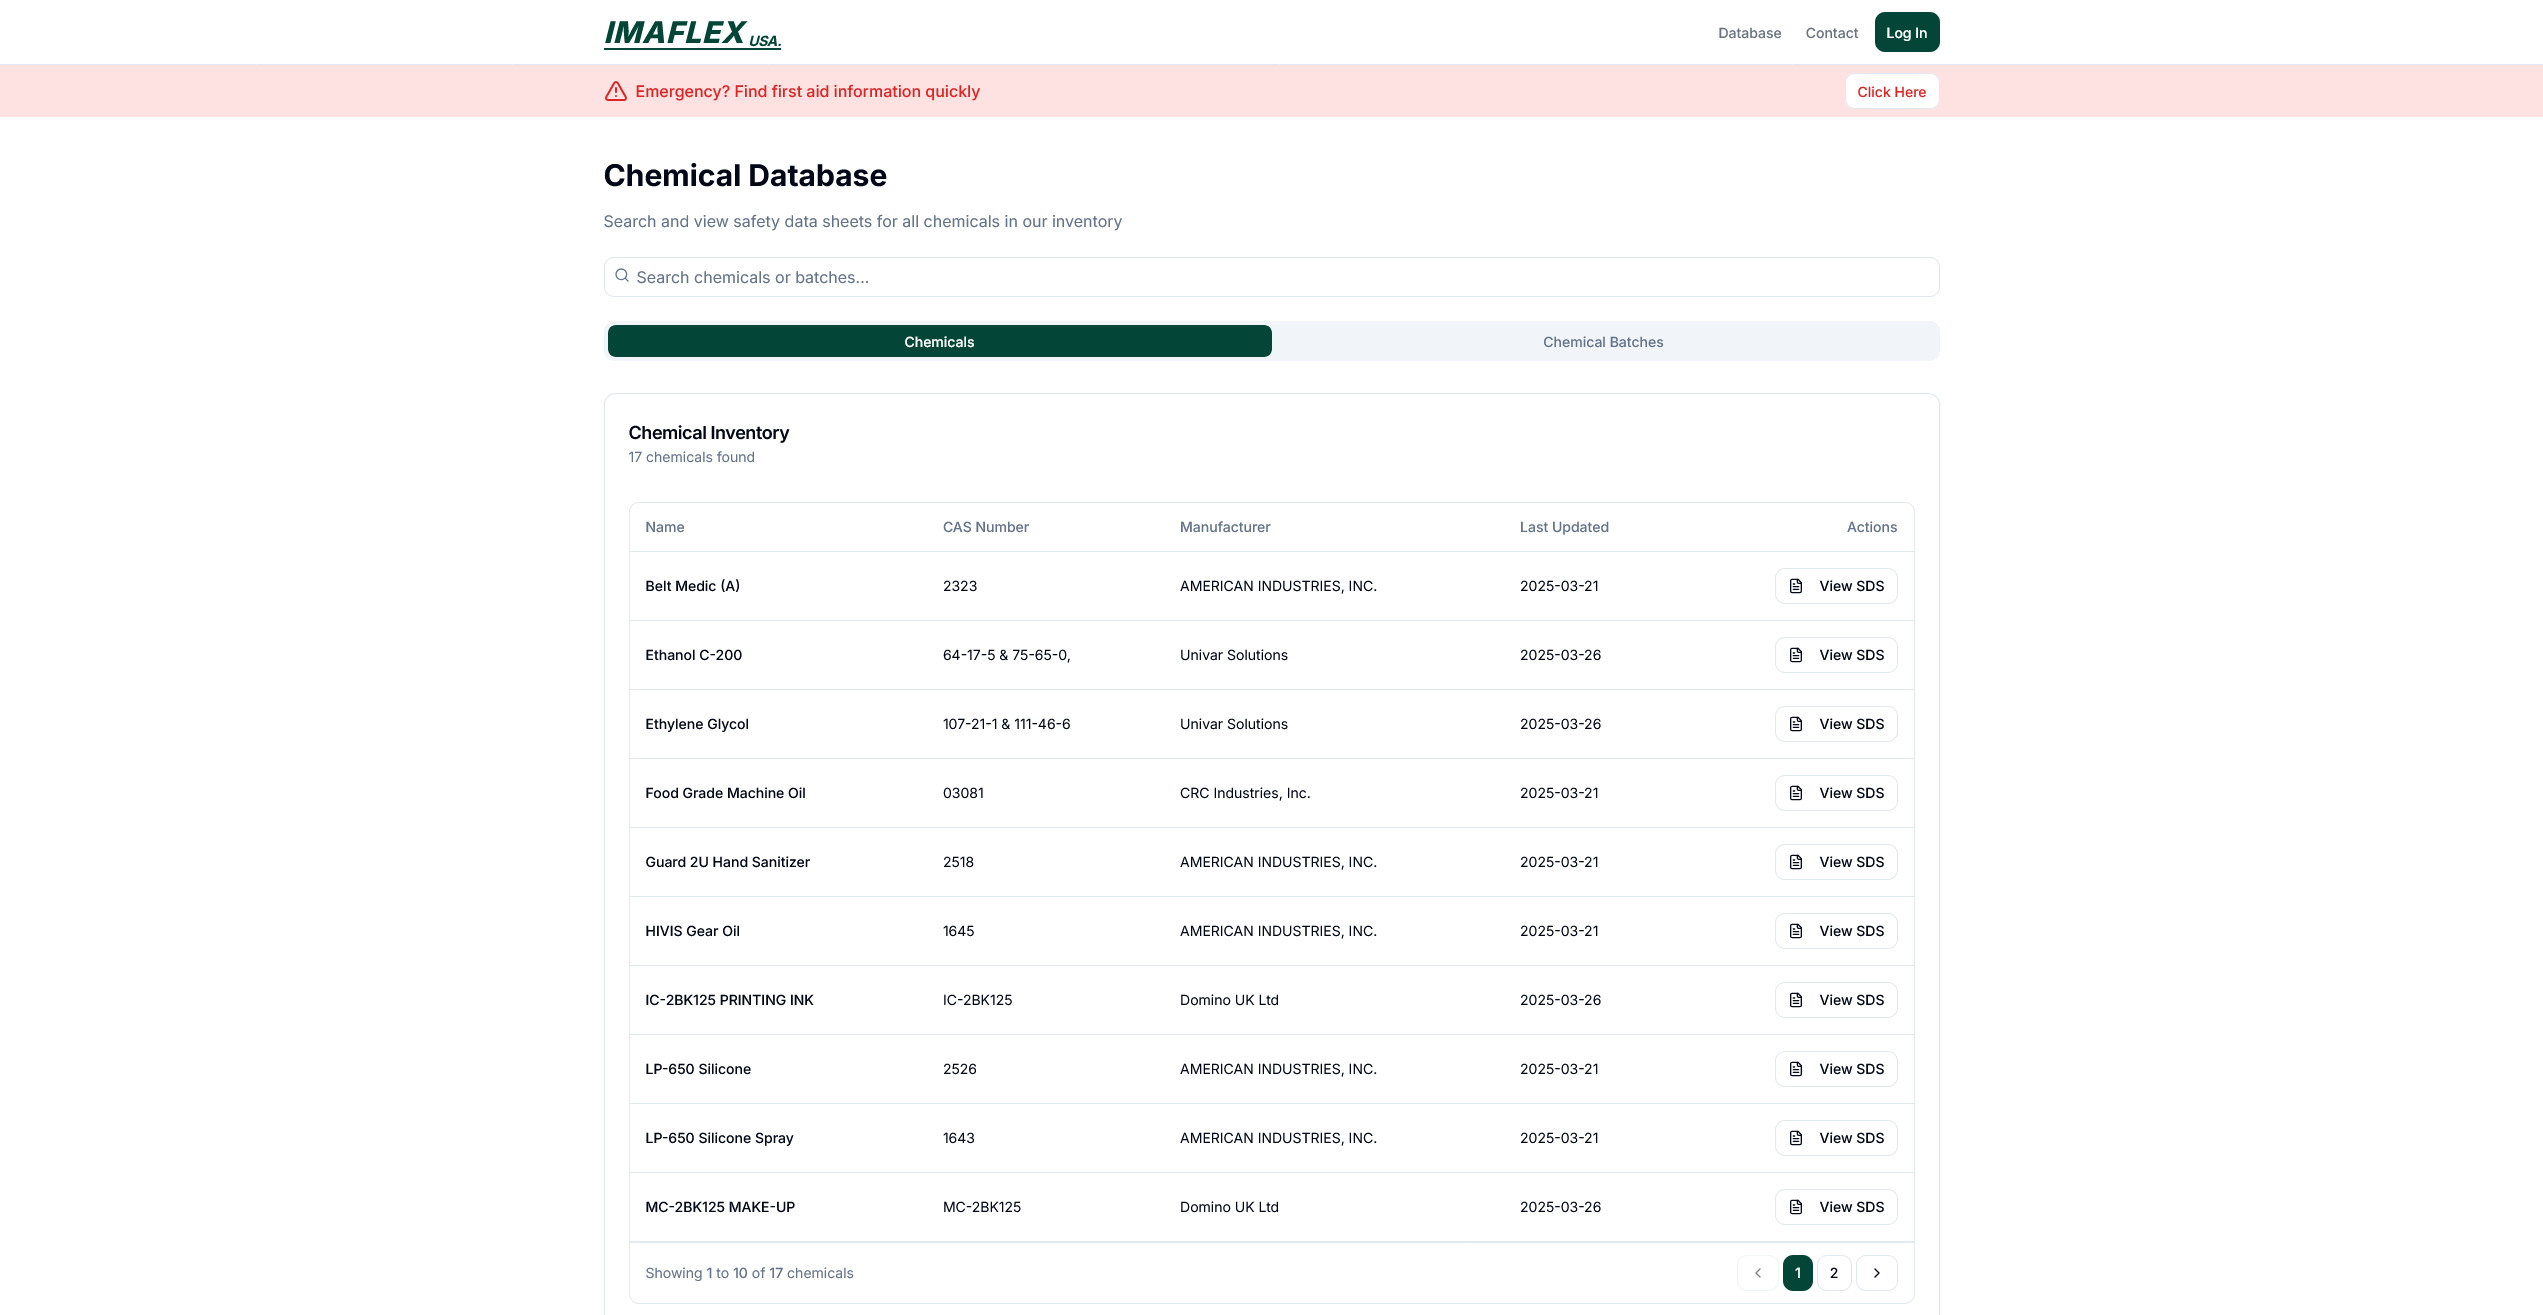Image resolution: width=2543 pixels, height=1315 pixels.
Task: Click the Log In button
Action: (x=1906, y=32)
